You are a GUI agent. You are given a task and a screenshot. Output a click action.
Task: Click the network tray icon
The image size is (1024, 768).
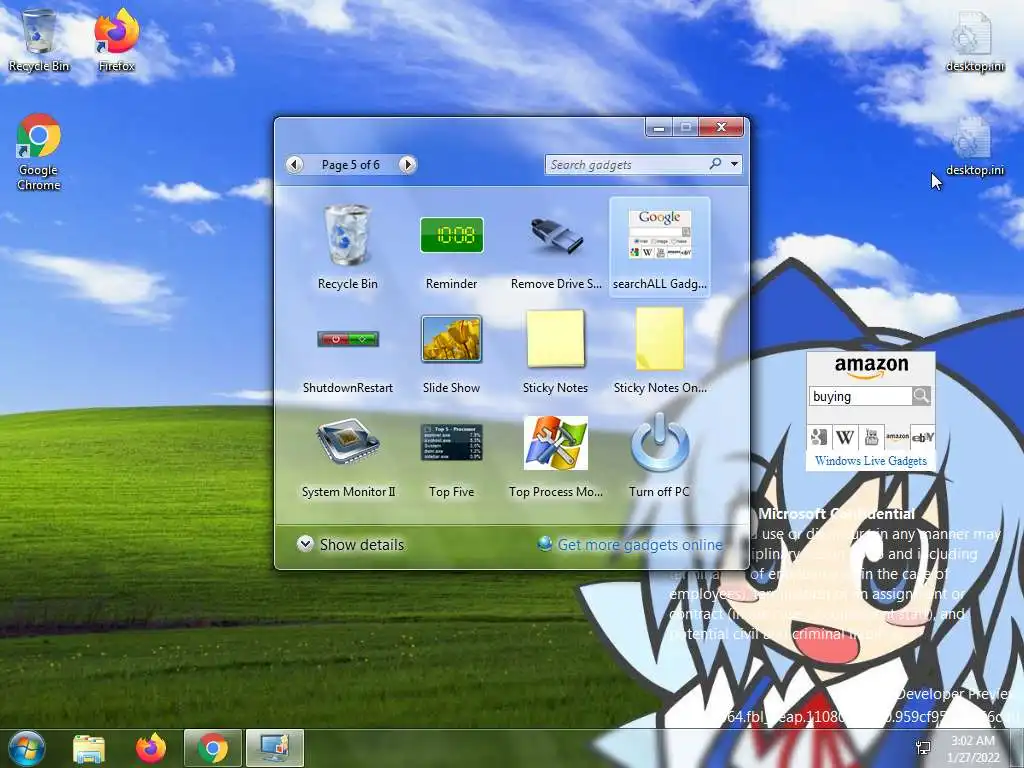click(923, 748)
